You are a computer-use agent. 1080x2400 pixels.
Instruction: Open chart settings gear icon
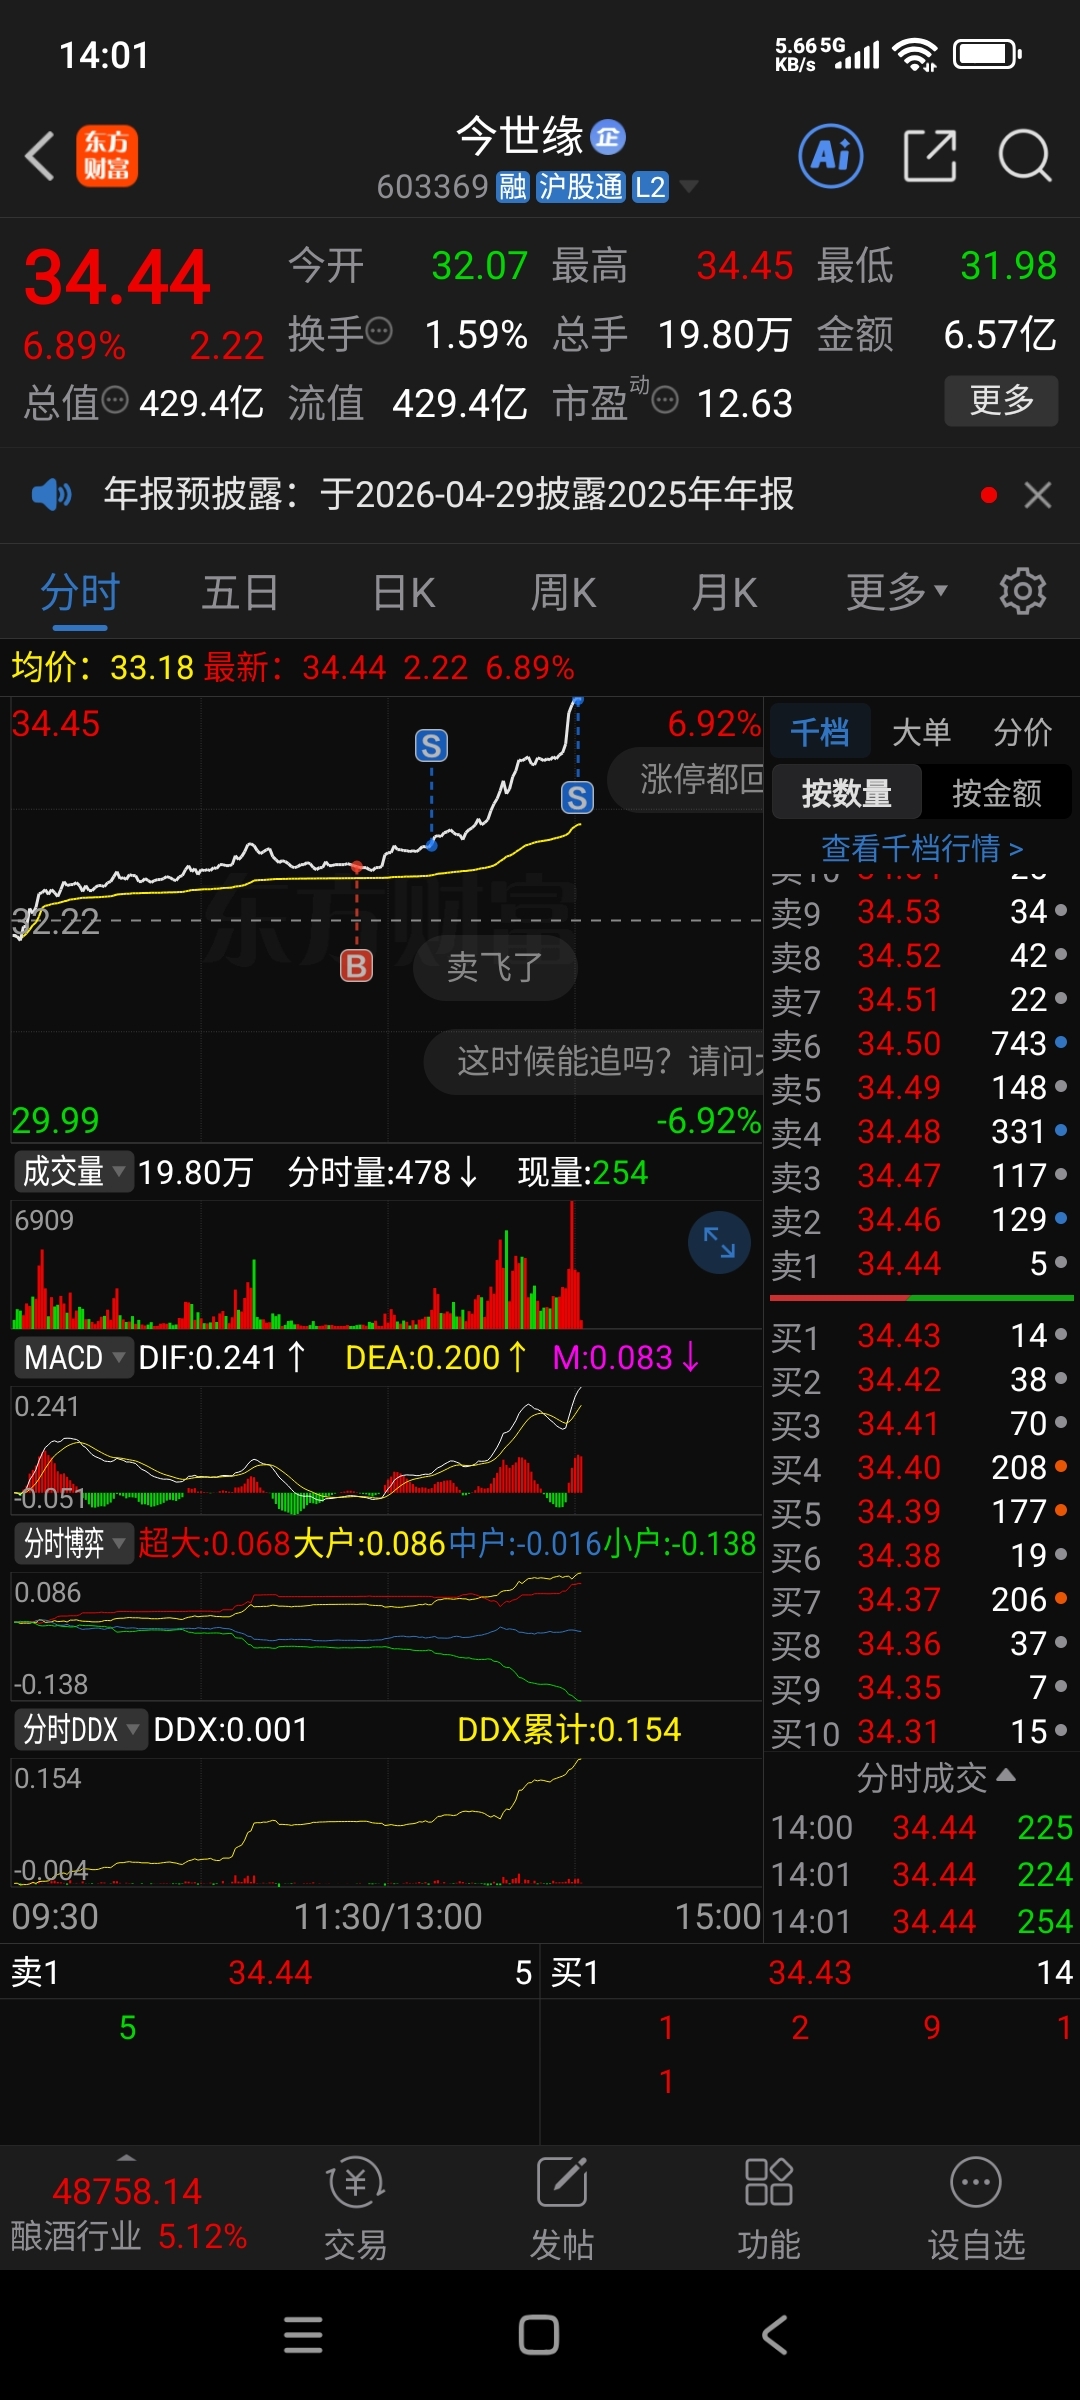pos(1023,591)
